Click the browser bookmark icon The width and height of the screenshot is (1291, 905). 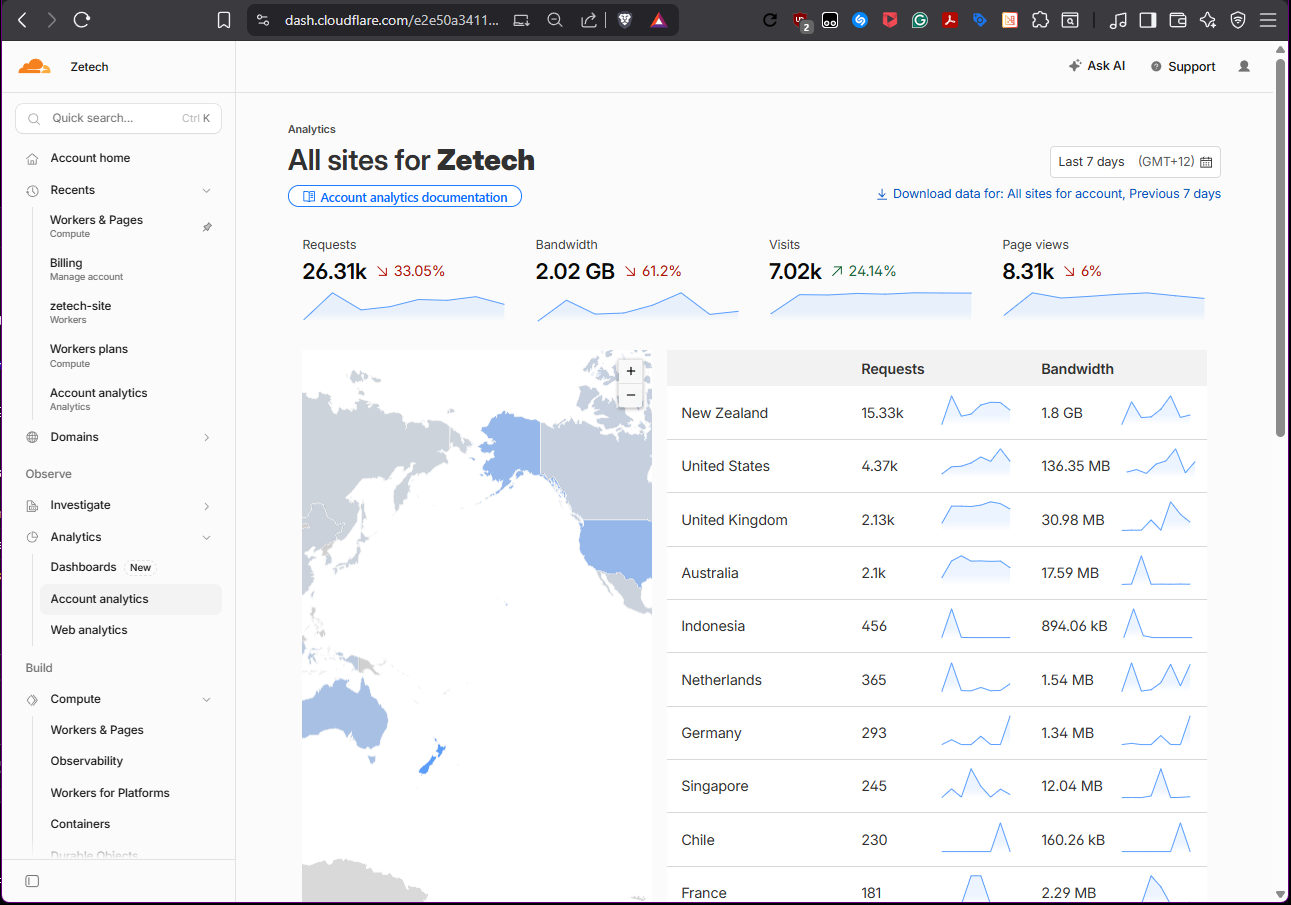(224, 20)
